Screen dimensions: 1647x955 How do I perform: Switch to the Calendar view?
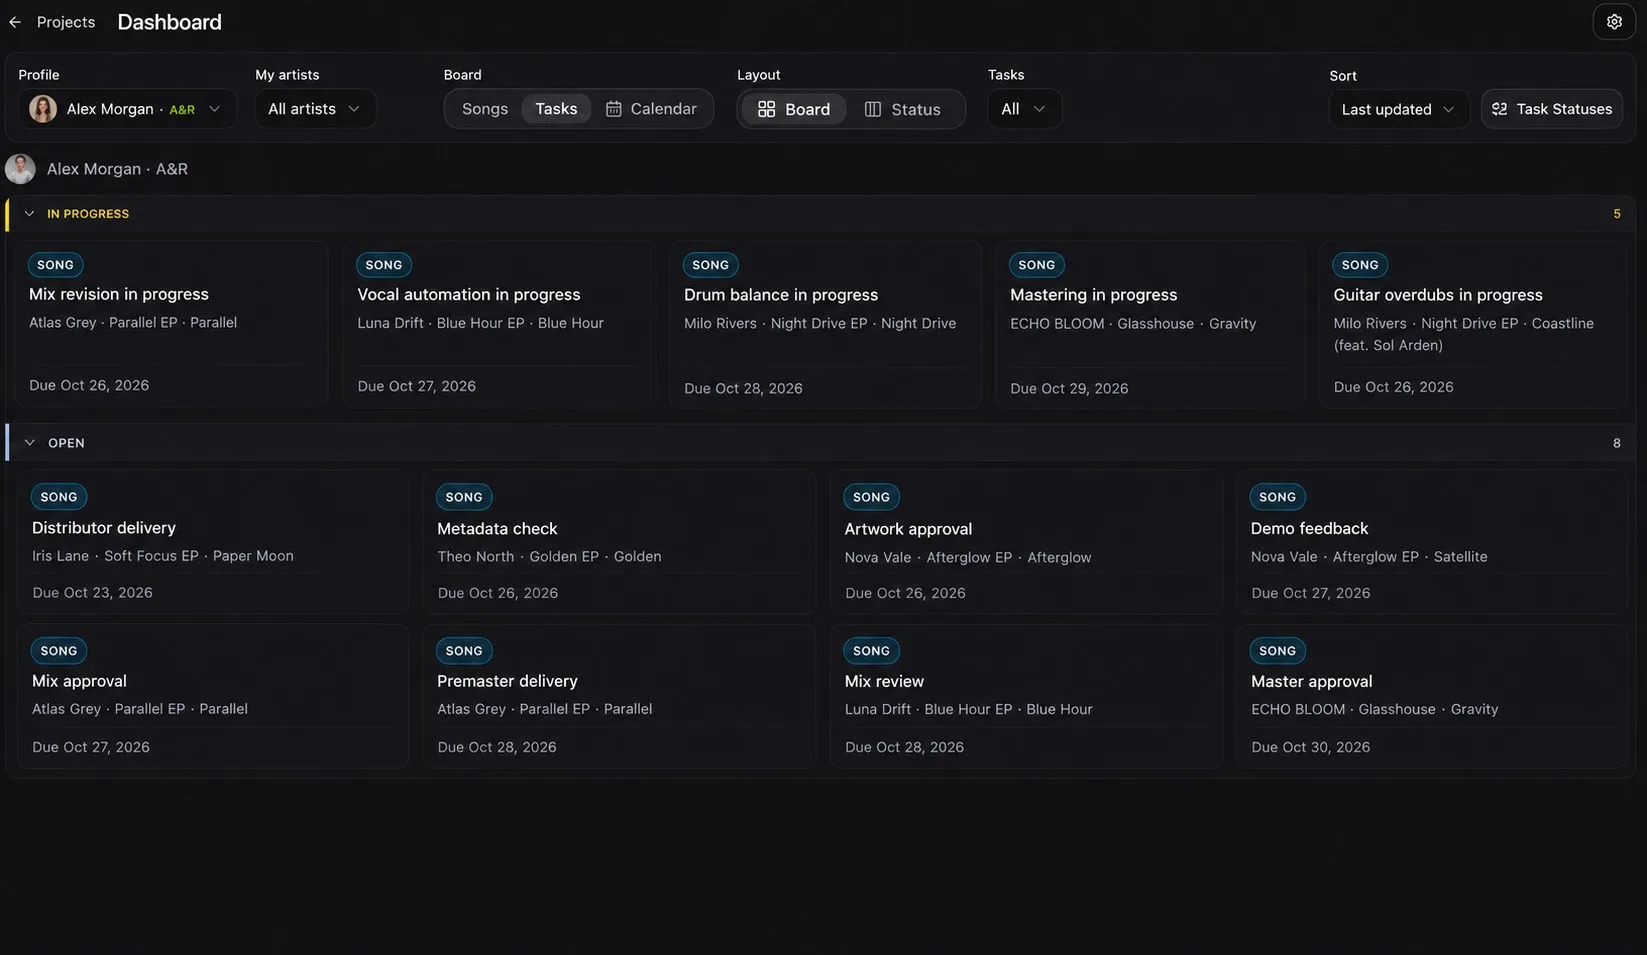tap(651, 109)
